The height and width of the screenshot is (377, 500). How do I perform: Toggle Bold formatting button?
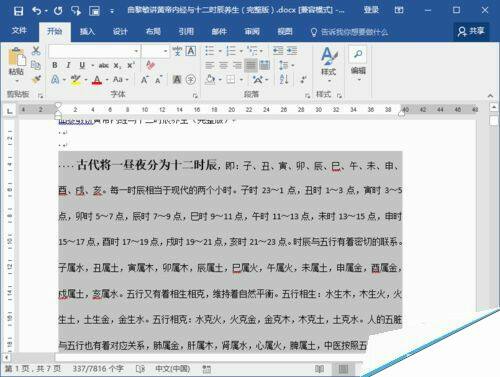55,65
